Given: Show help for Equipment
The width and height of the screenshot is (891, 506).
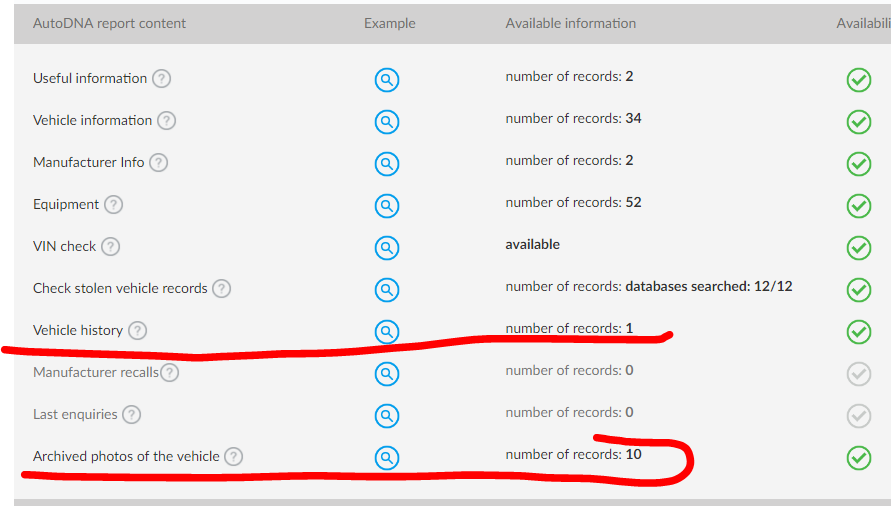Looking at the screenshot, I should click(x=114, y=205).
